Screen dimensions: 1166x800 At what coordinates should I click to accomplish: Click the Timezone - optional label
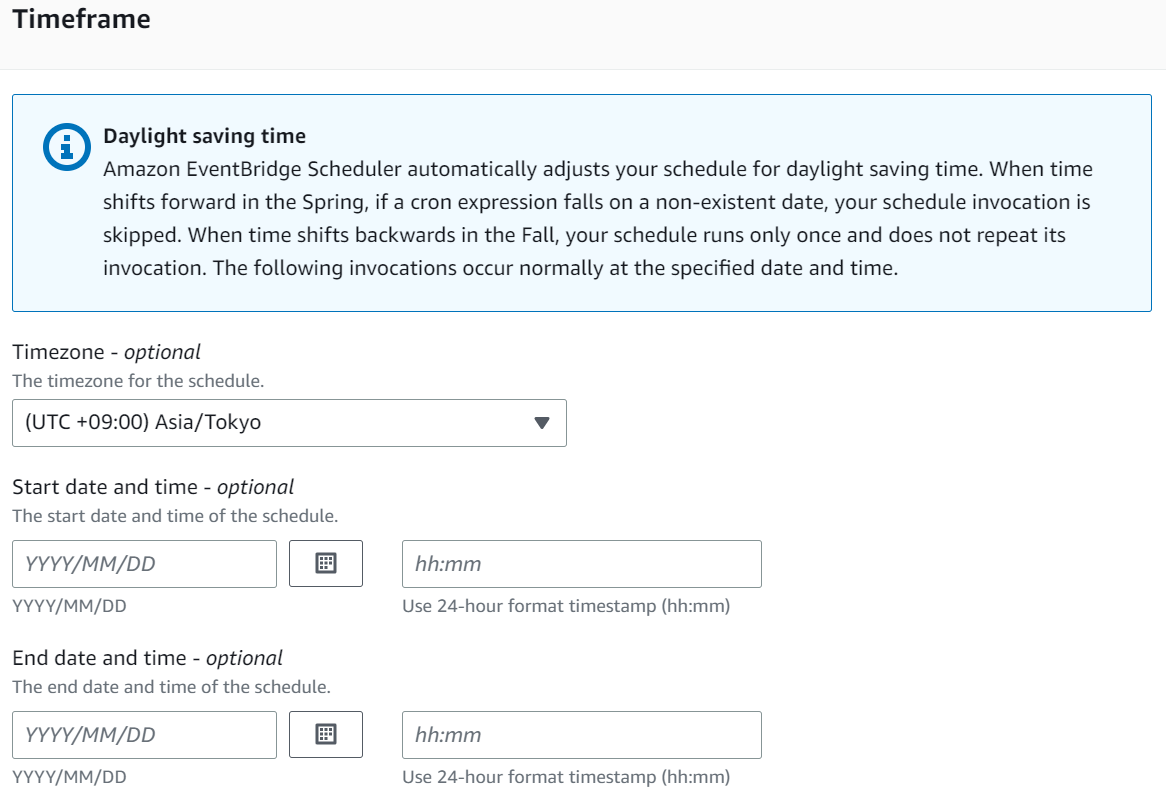pyautogui.click(x=106, y=352)
